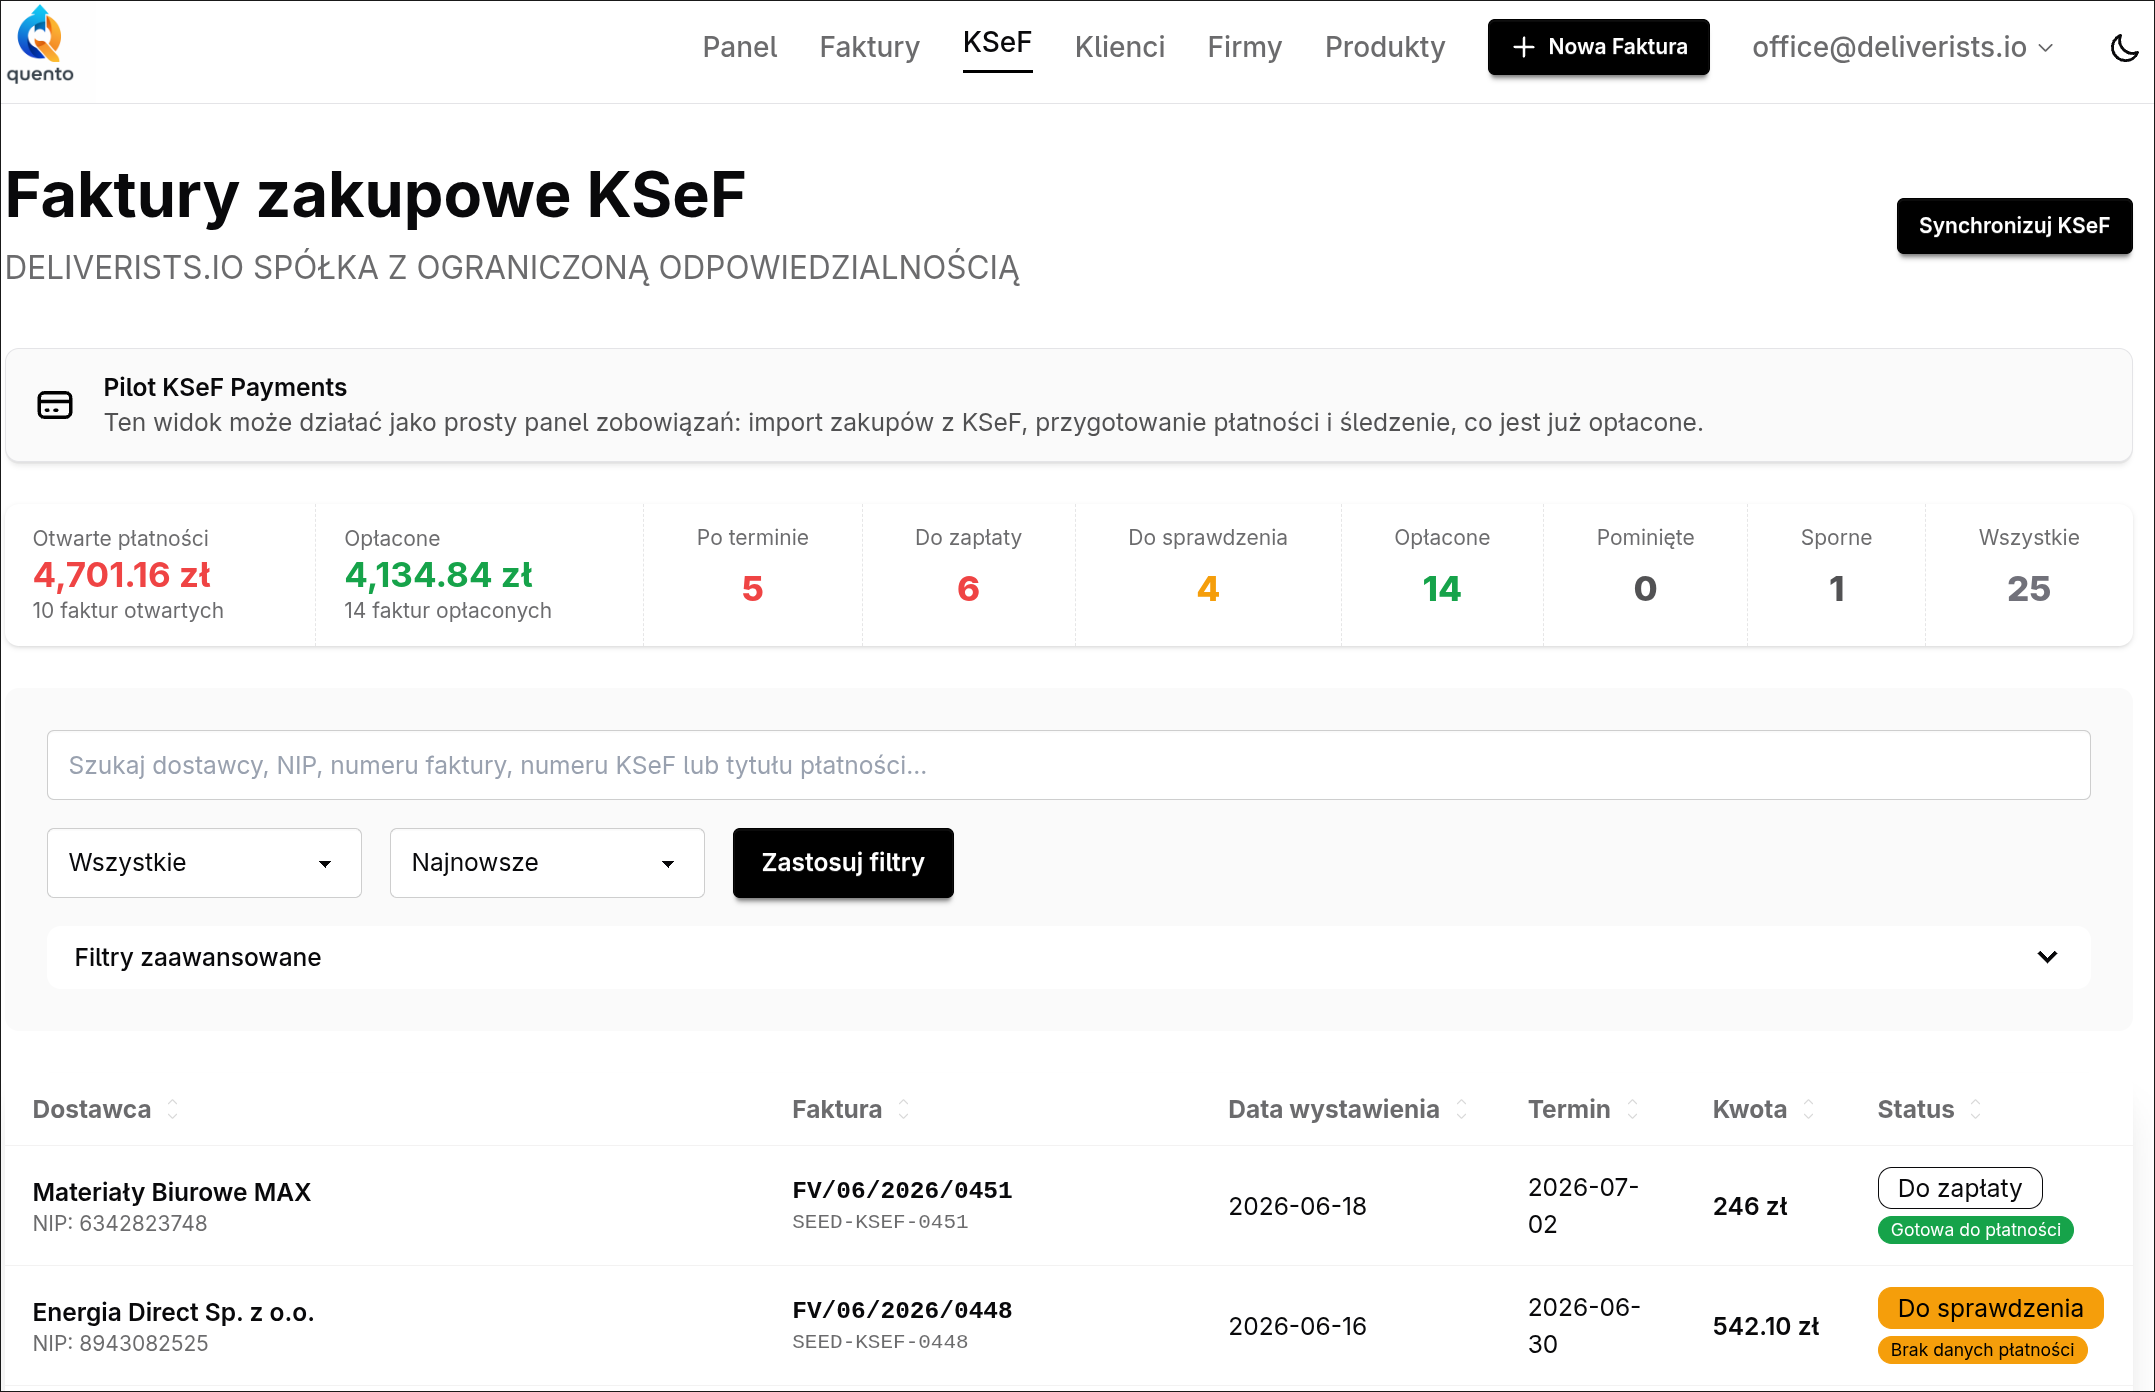Screen dimensions: 2155x1392
Task: Click Zastosuj filtry button
Action: (843, 863)
